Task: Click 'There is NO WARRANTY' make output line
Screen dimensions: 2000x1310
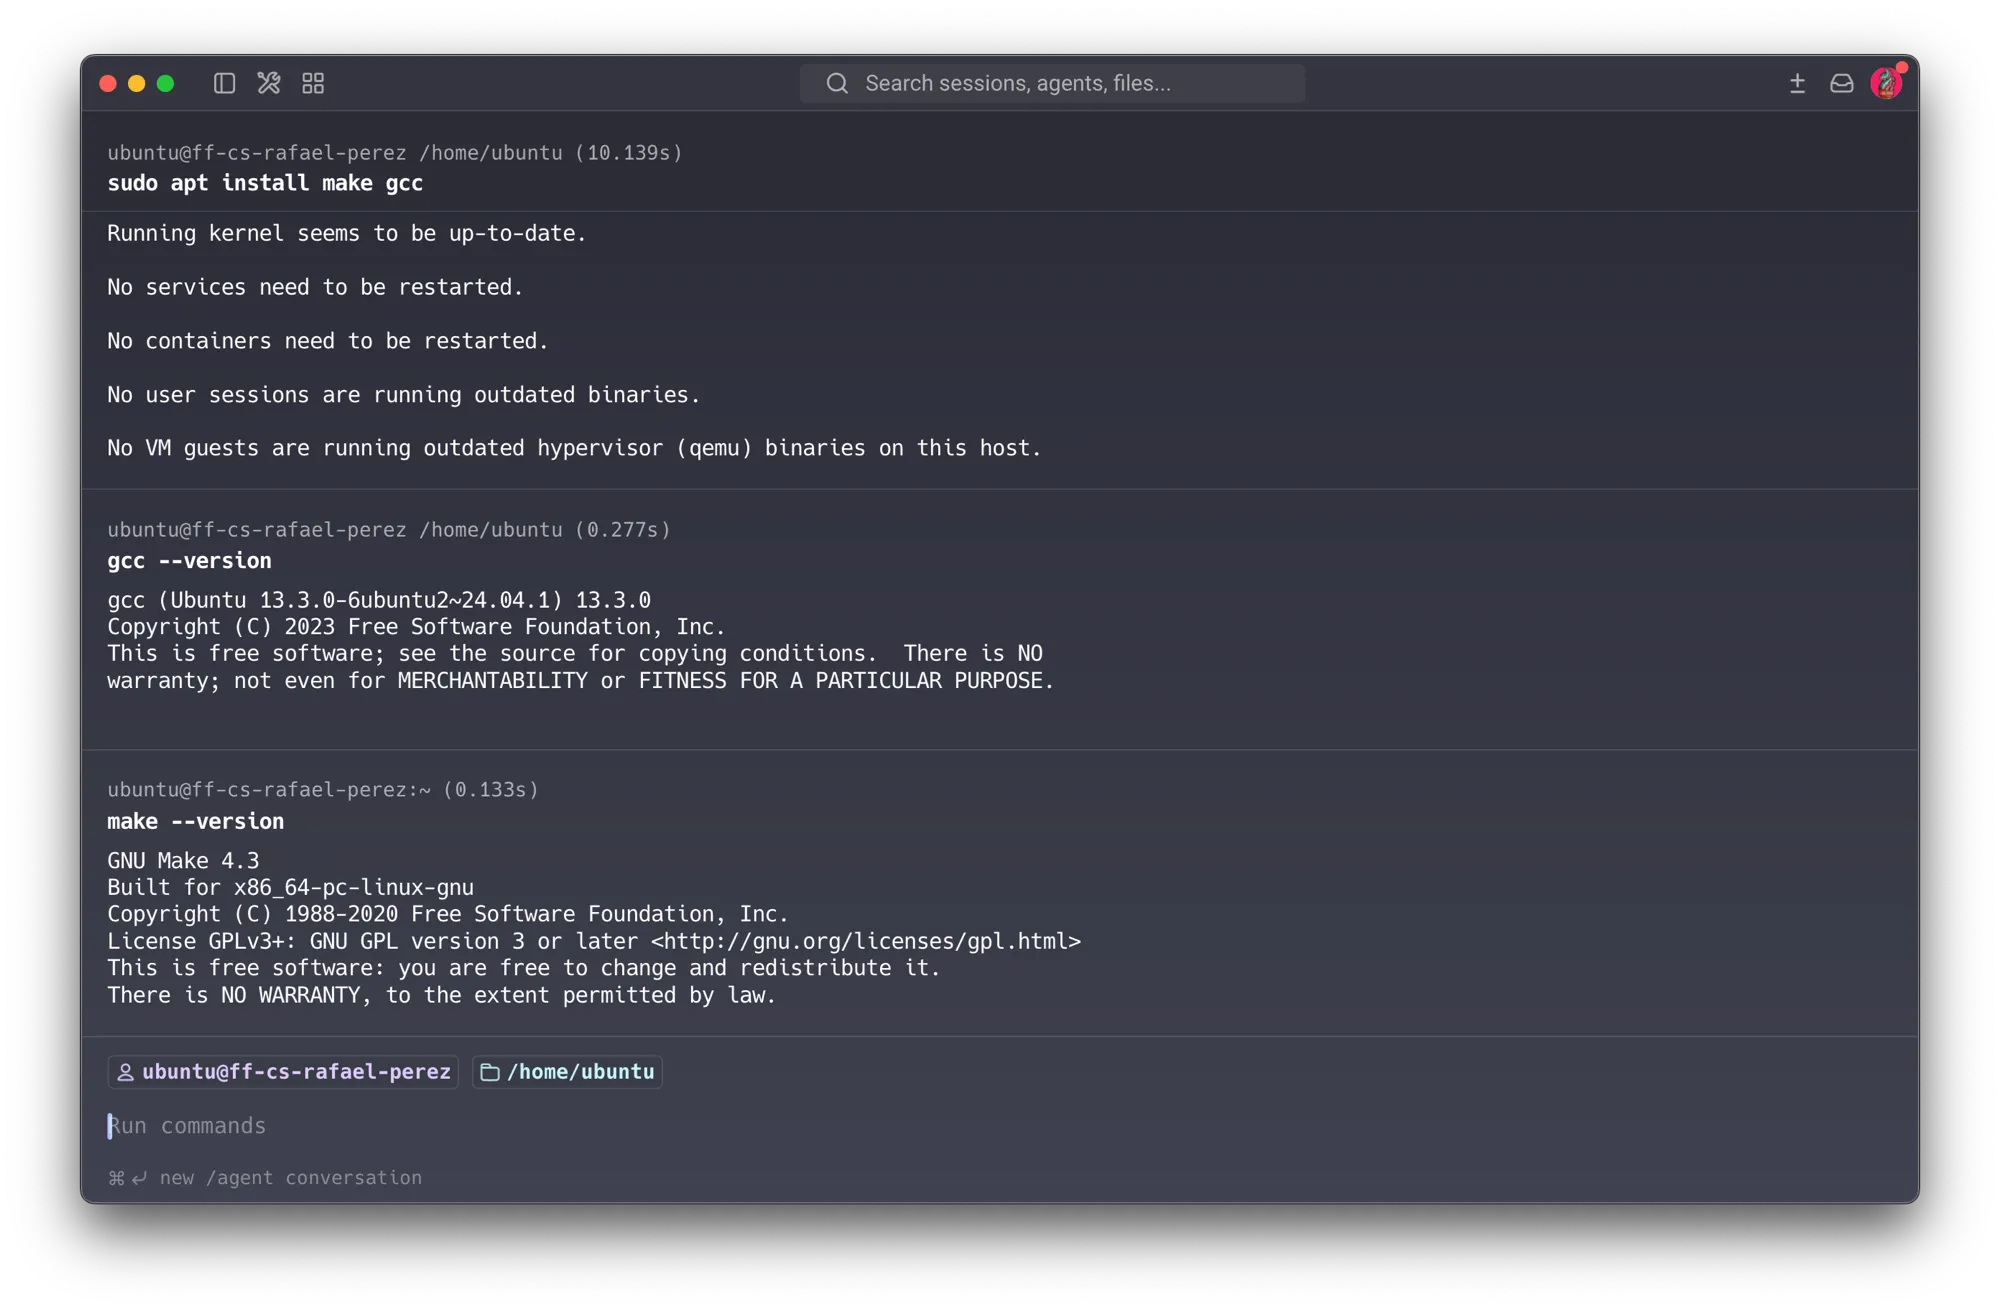Action: tap(442, 996)
